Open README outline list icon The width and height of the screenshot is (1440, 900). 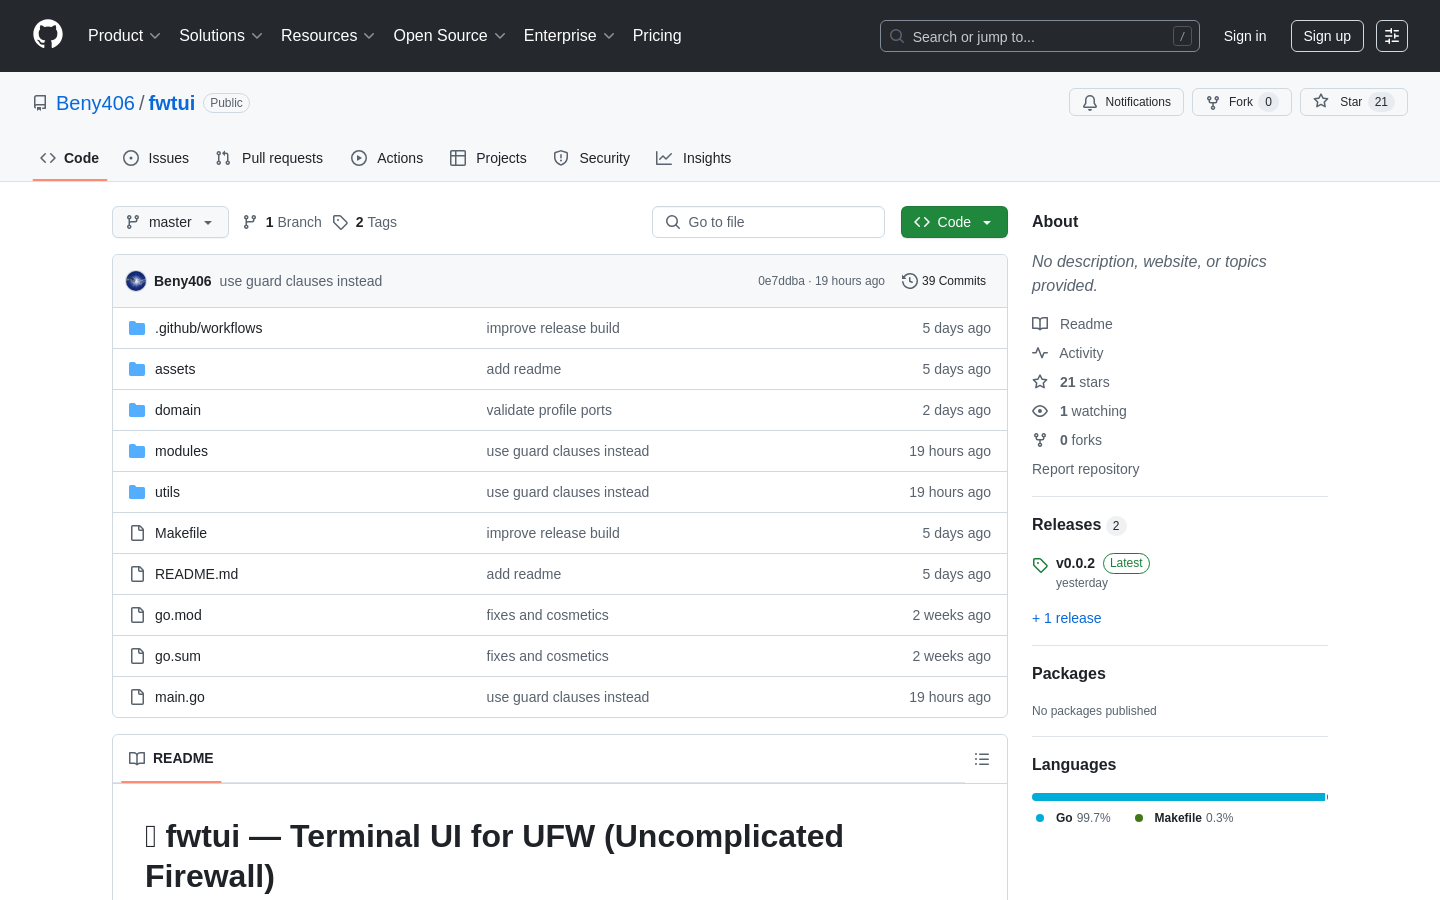pyautogui.click(x=982, y=759)
